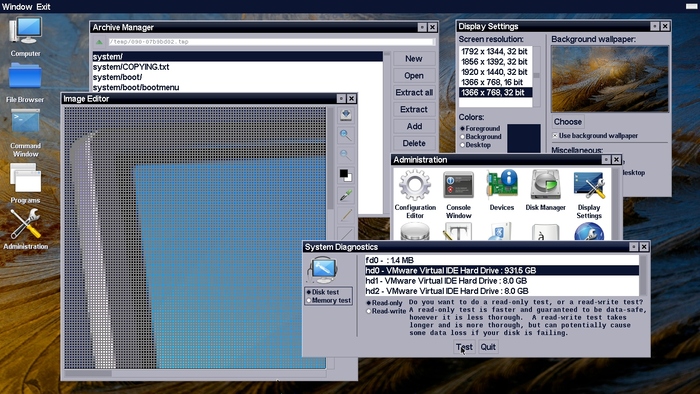Click the Choose wallpaper button

tap(567, 122)
